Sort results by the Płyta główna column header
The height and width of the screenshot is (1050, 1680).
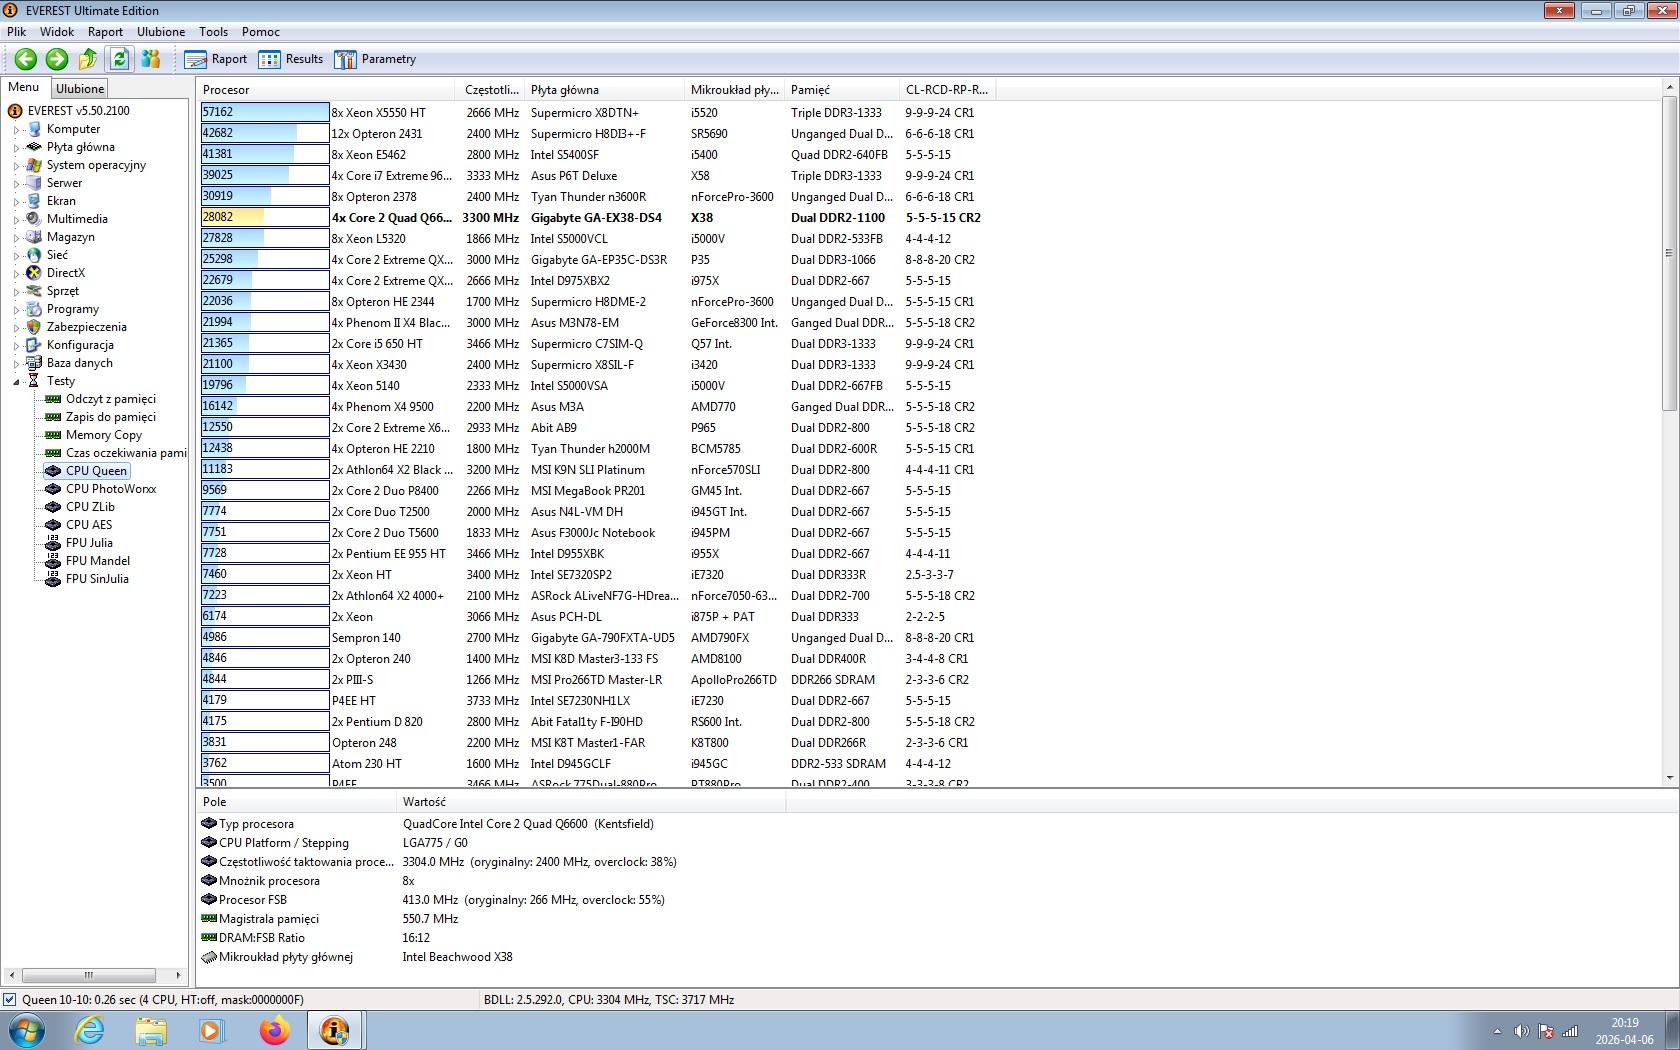pos(604,90)
